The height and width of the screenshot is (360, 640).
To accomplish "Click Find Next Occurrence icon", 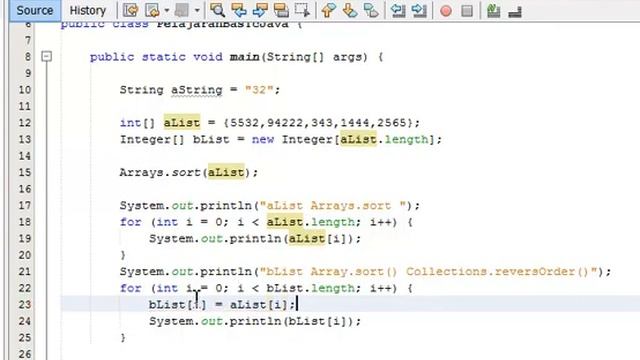I will [260, 11].
